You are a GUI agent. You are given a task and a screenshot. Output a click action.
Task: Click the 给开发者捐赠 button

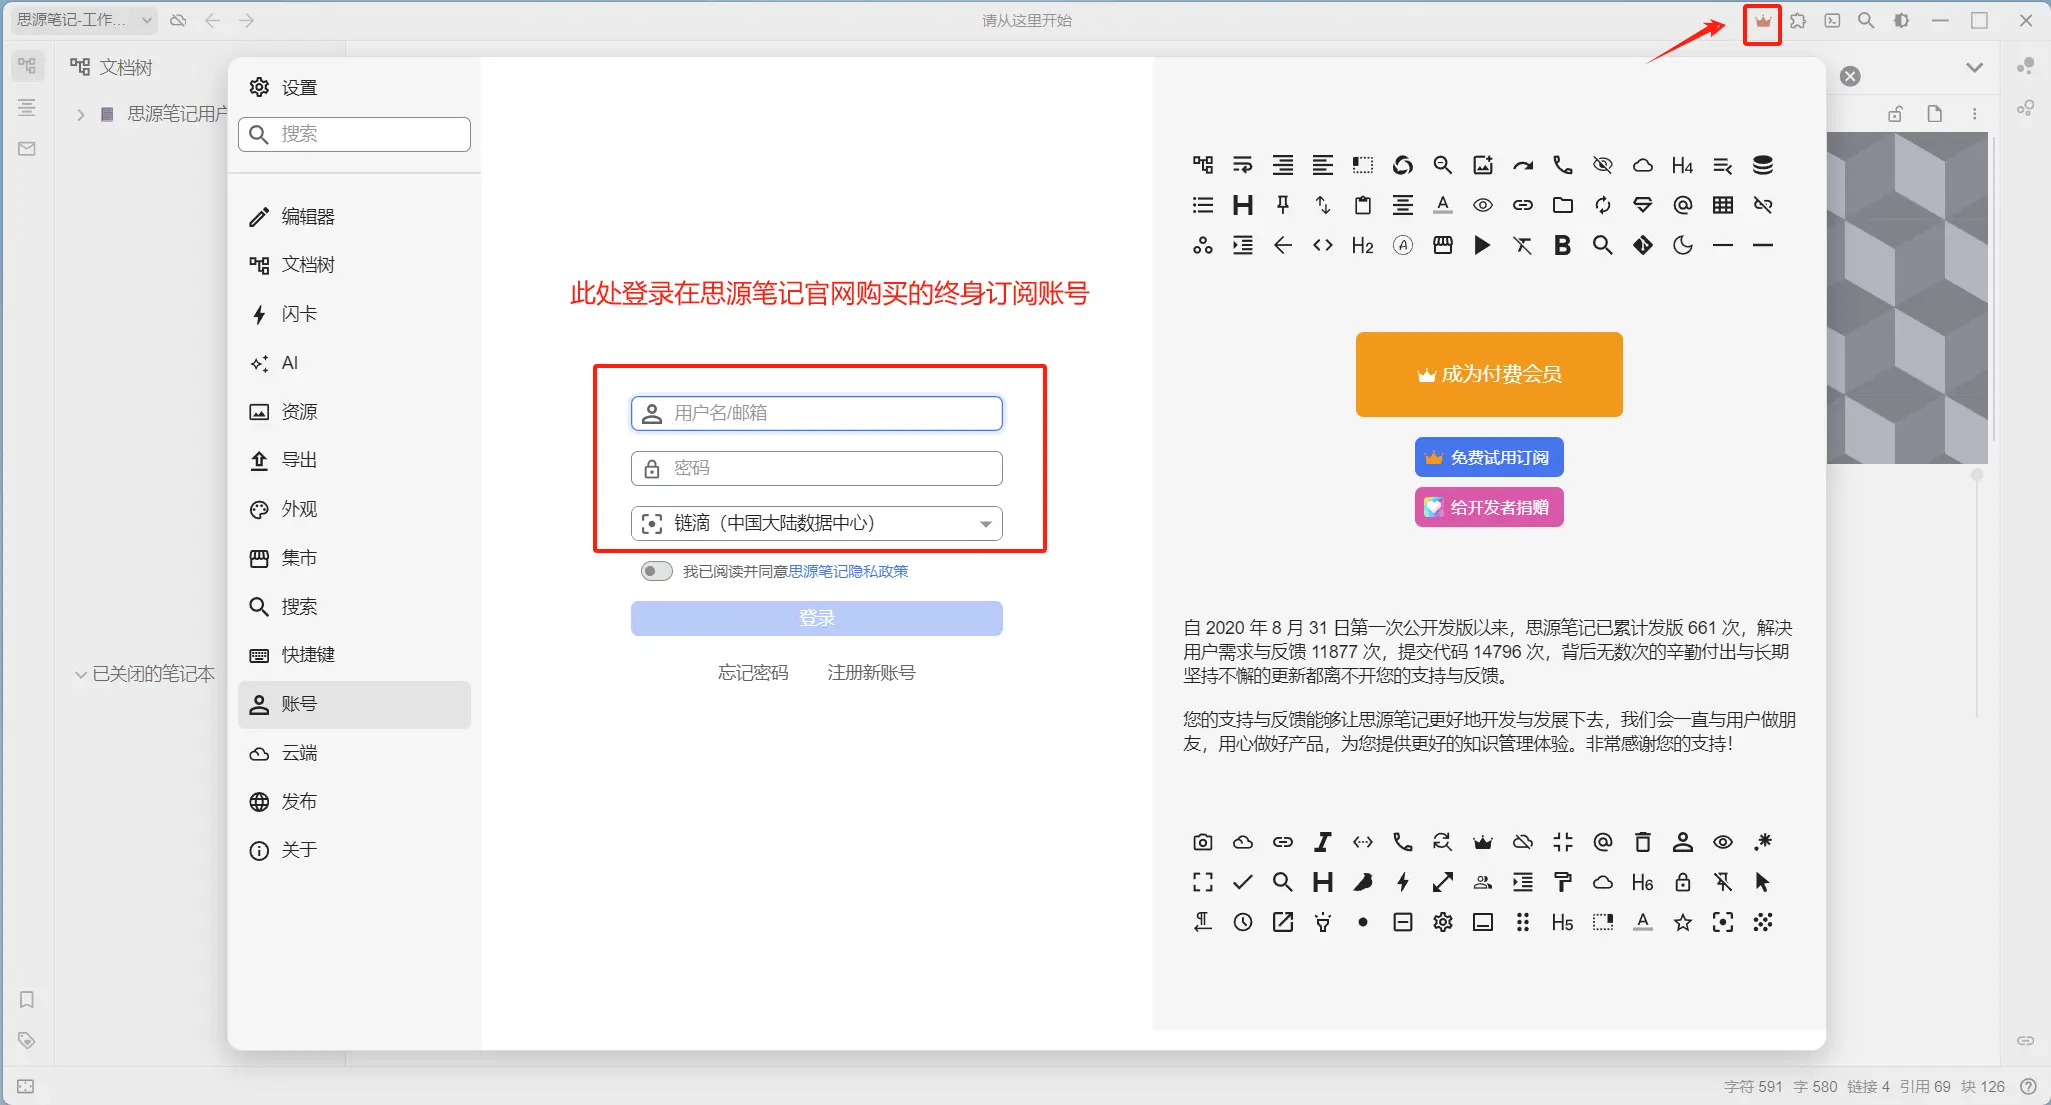1489,507
